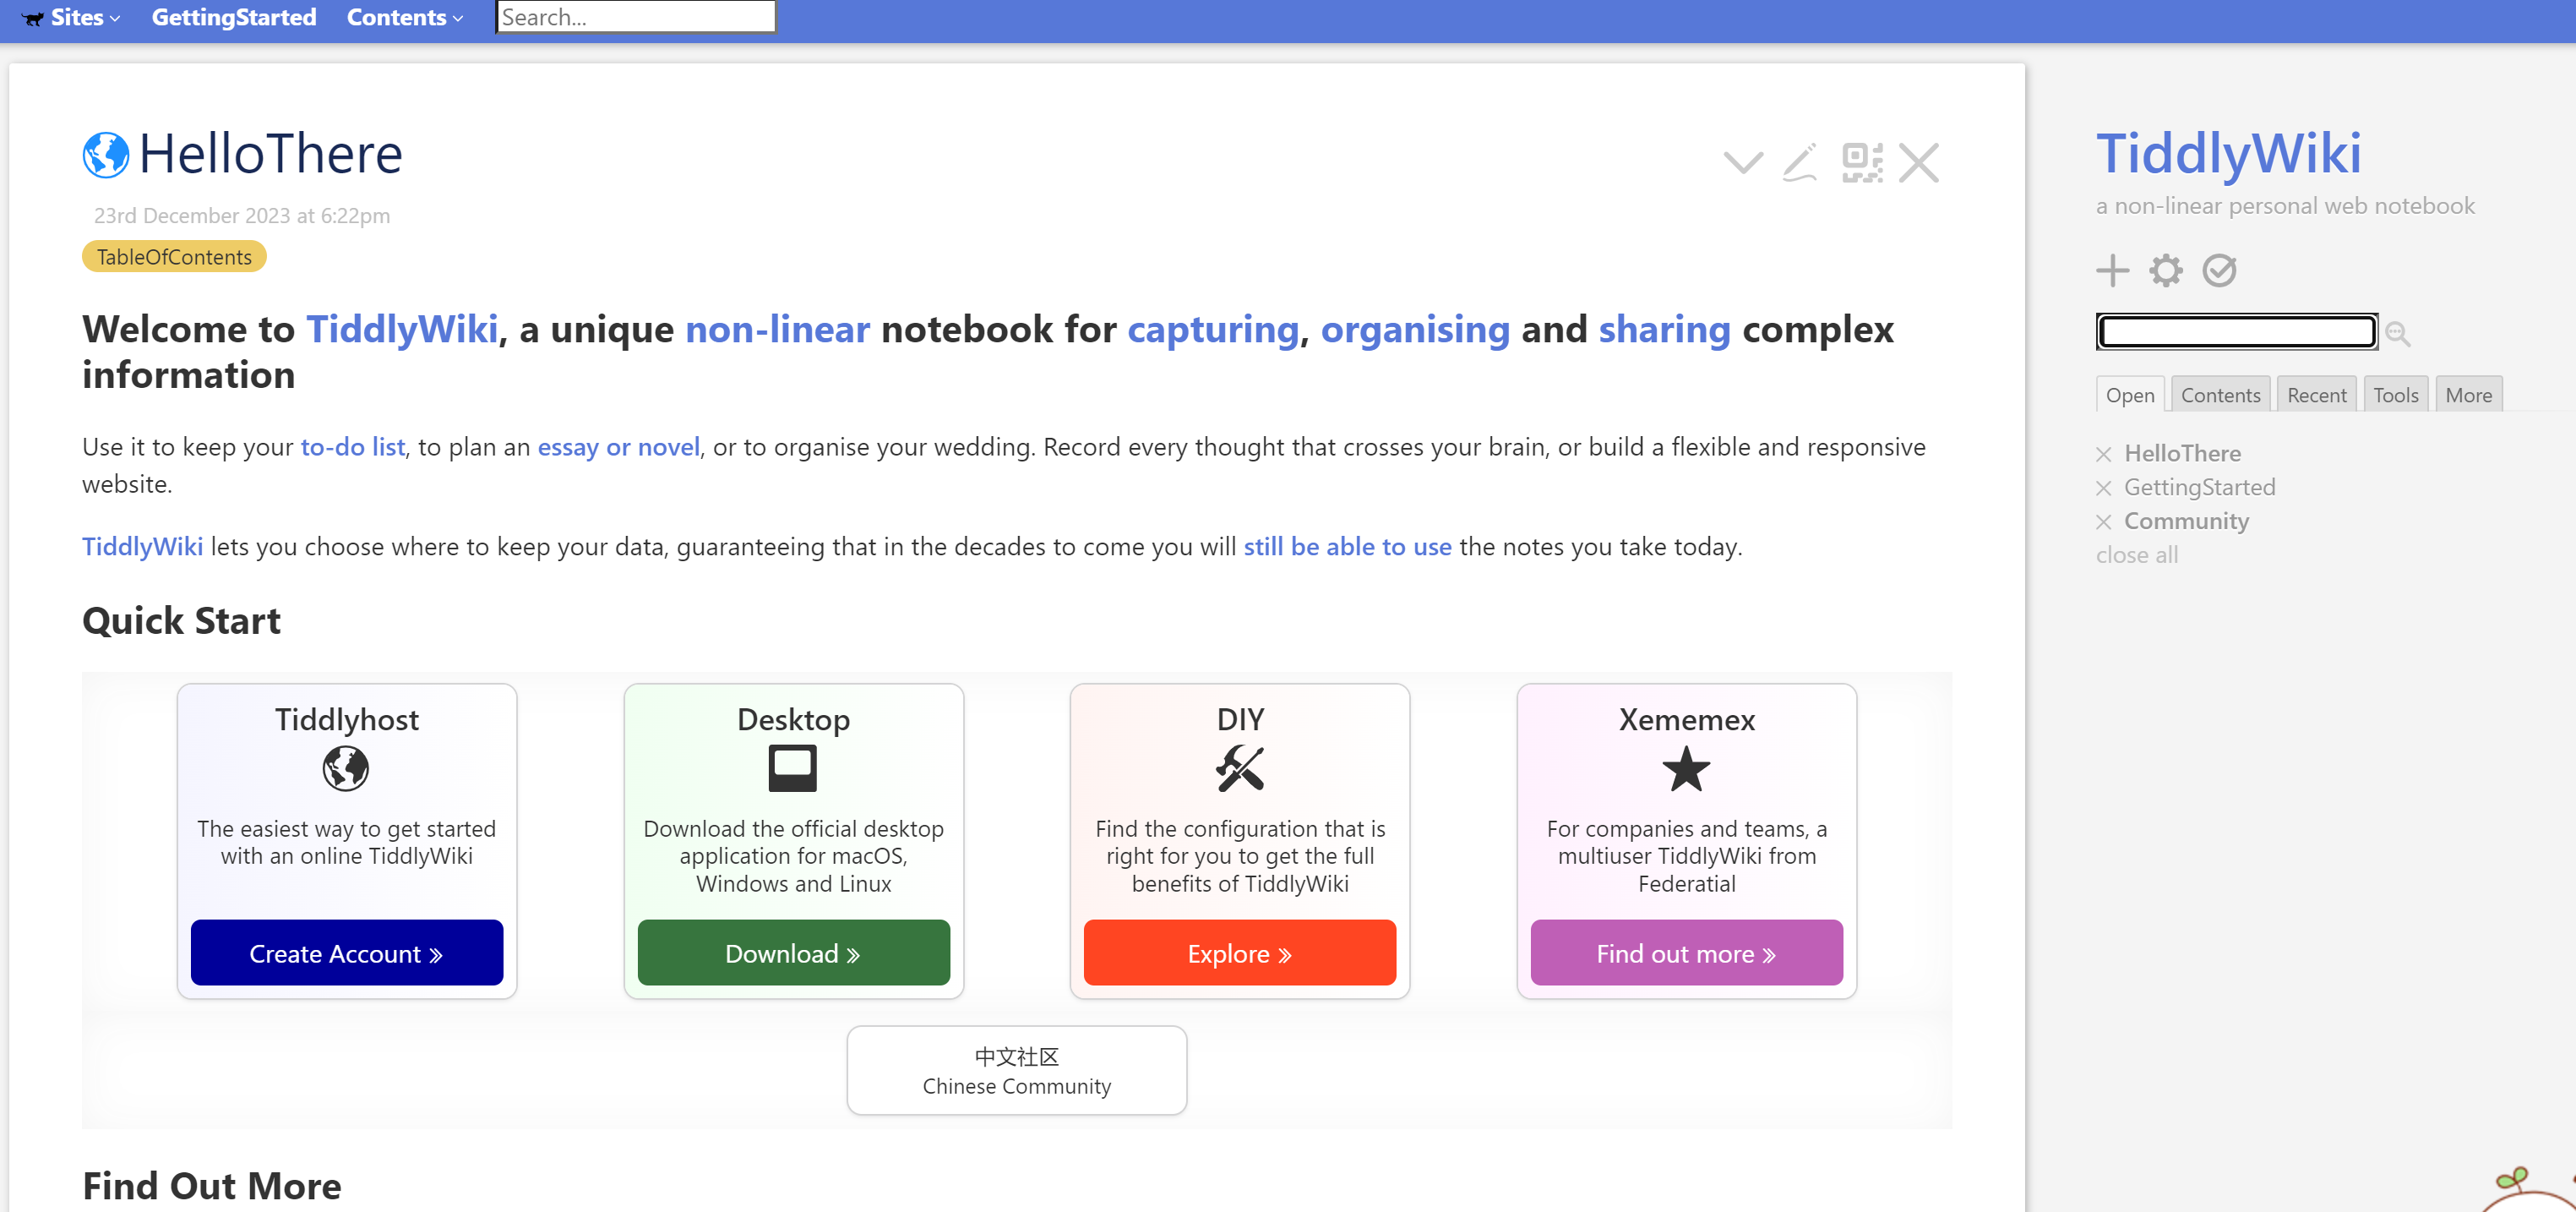Close the HelloThere tiddler
This screenshot has width=2576, height=1212.
(x=1918, y=162)
